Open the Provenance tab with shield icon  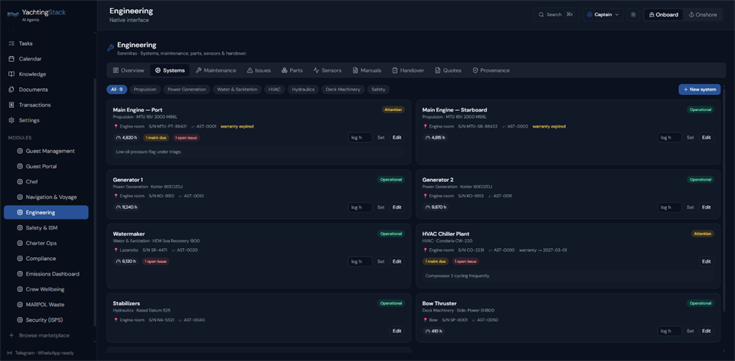(x=491, y=70)
